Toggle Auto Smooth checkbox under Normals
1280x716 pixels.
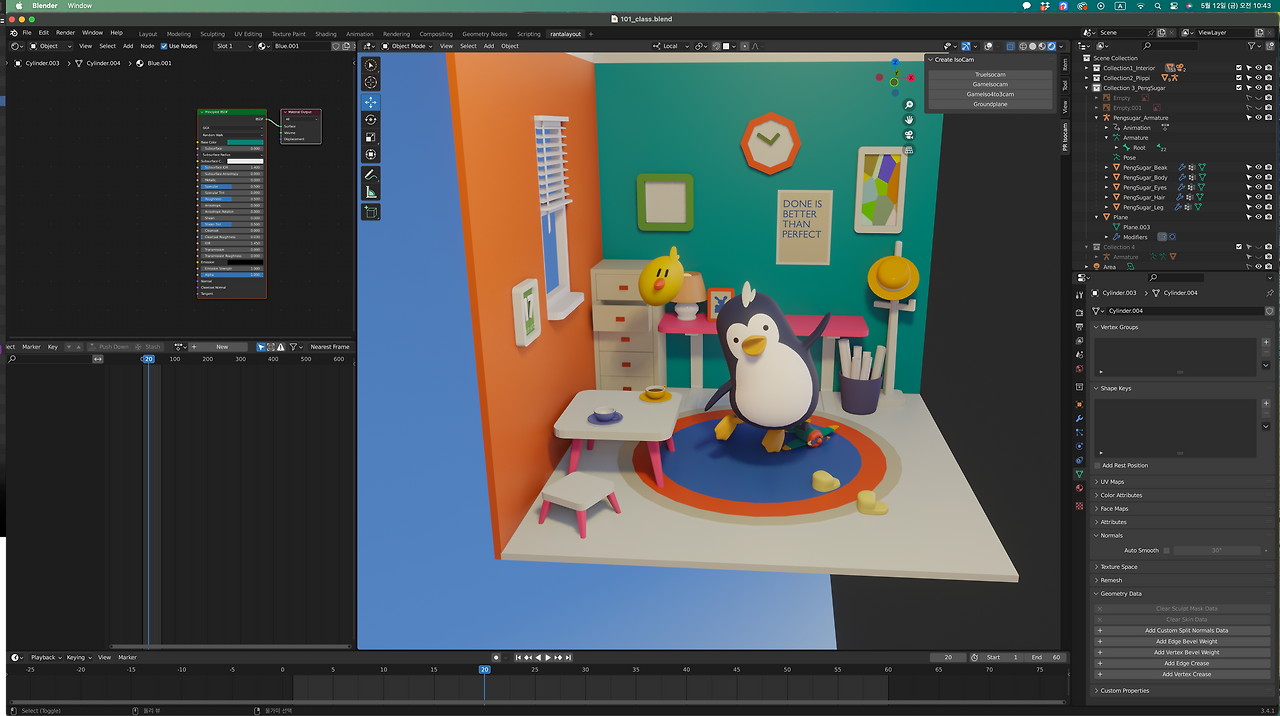[1167, 550]
